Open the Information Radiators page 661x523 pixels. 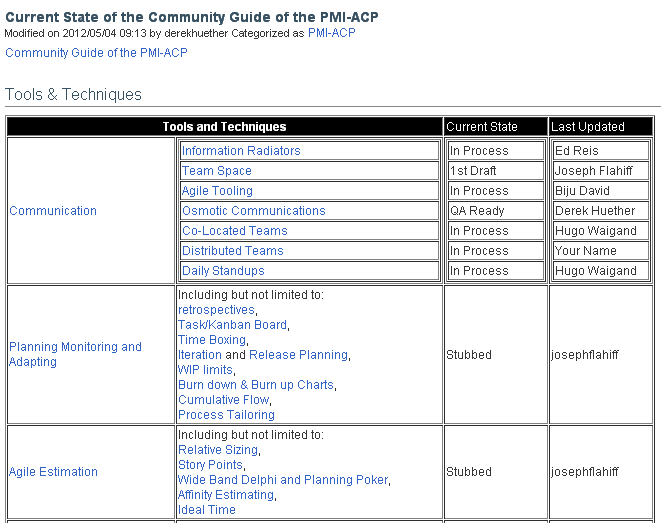241,150
